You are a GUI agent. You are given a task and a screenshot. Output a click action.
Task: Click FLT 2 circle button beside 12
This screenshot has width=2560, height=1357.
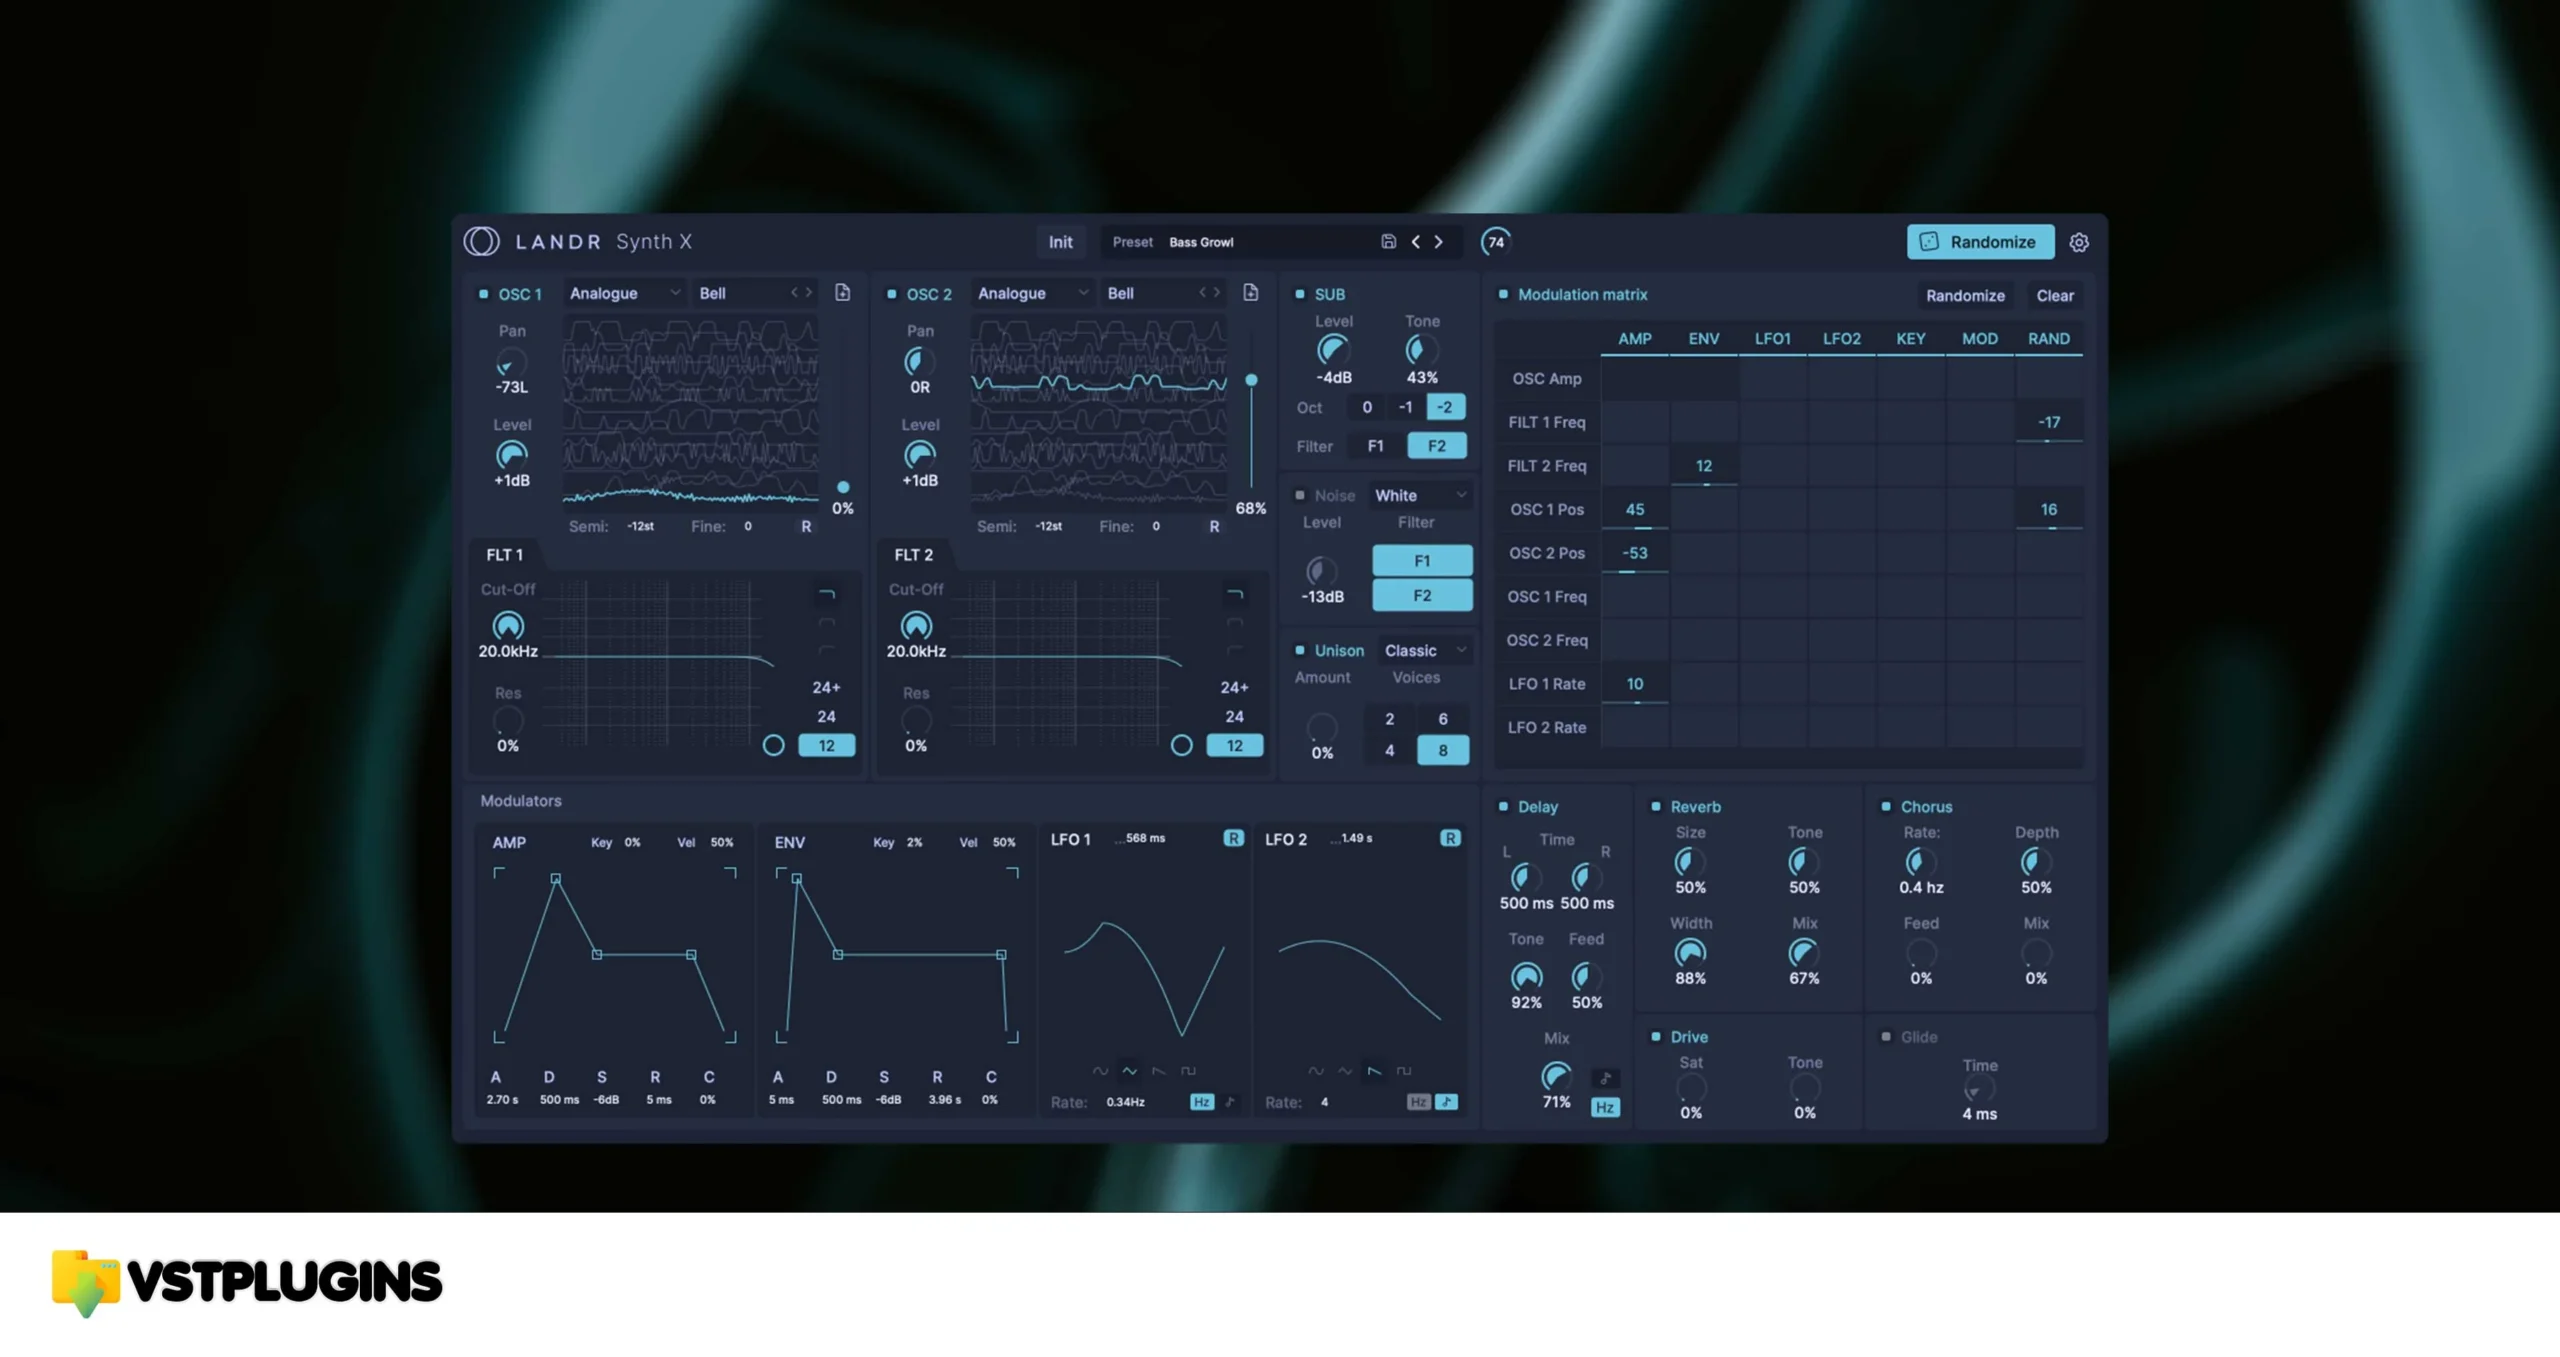click(x=1181, y=746)
